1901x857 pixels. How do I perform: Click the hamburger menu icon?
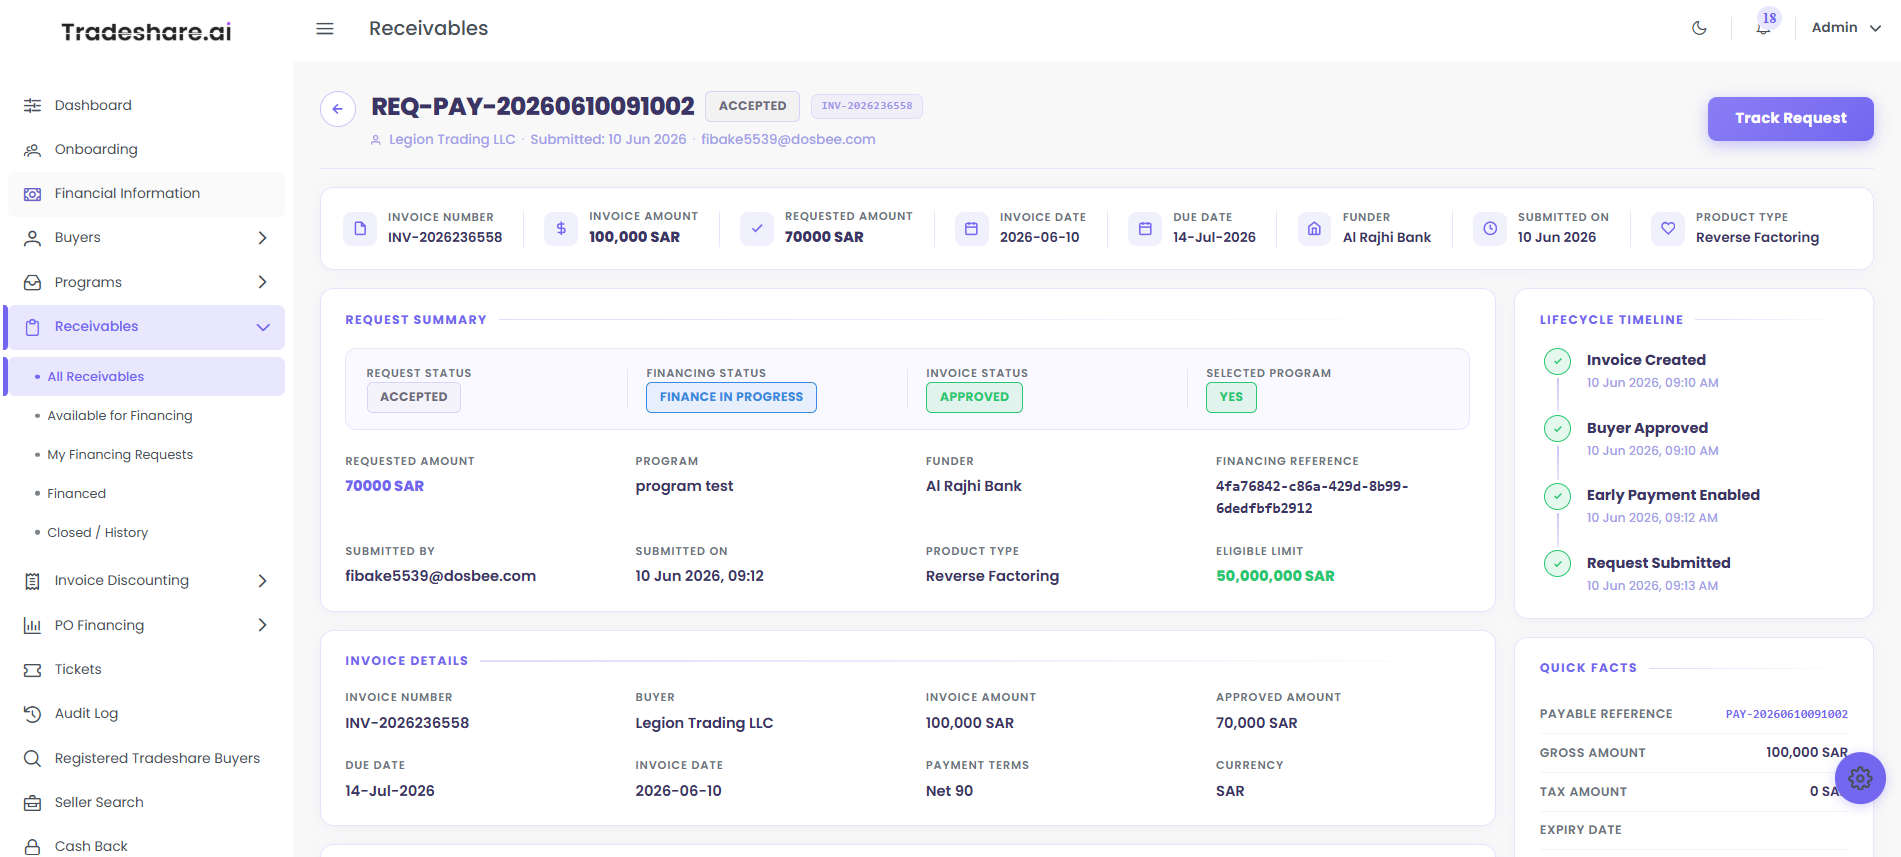tap(325, 29)
